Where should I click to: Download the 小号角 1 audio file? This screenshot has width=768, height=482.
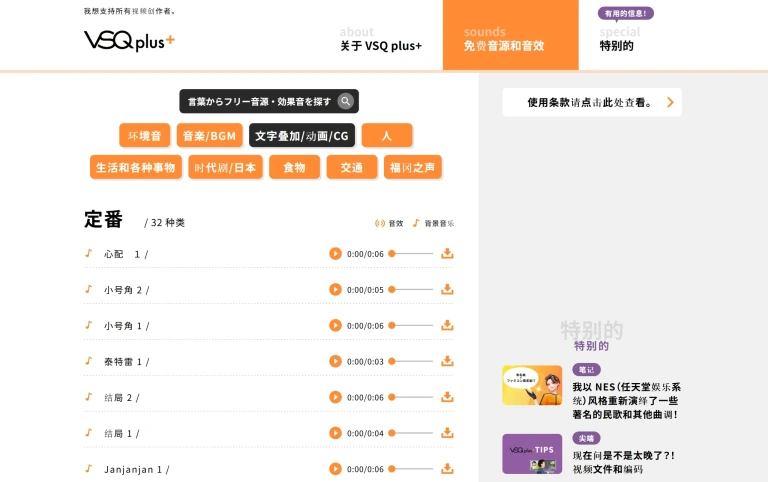pyautogui.click(x=447, y=325)
